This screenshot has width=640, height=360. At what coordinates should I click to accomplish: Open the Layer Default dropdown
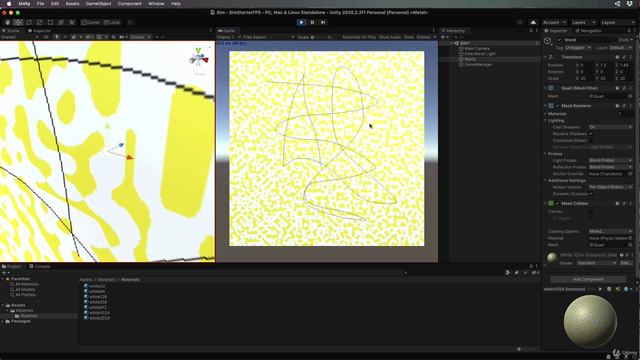click(x=621, y=48)
